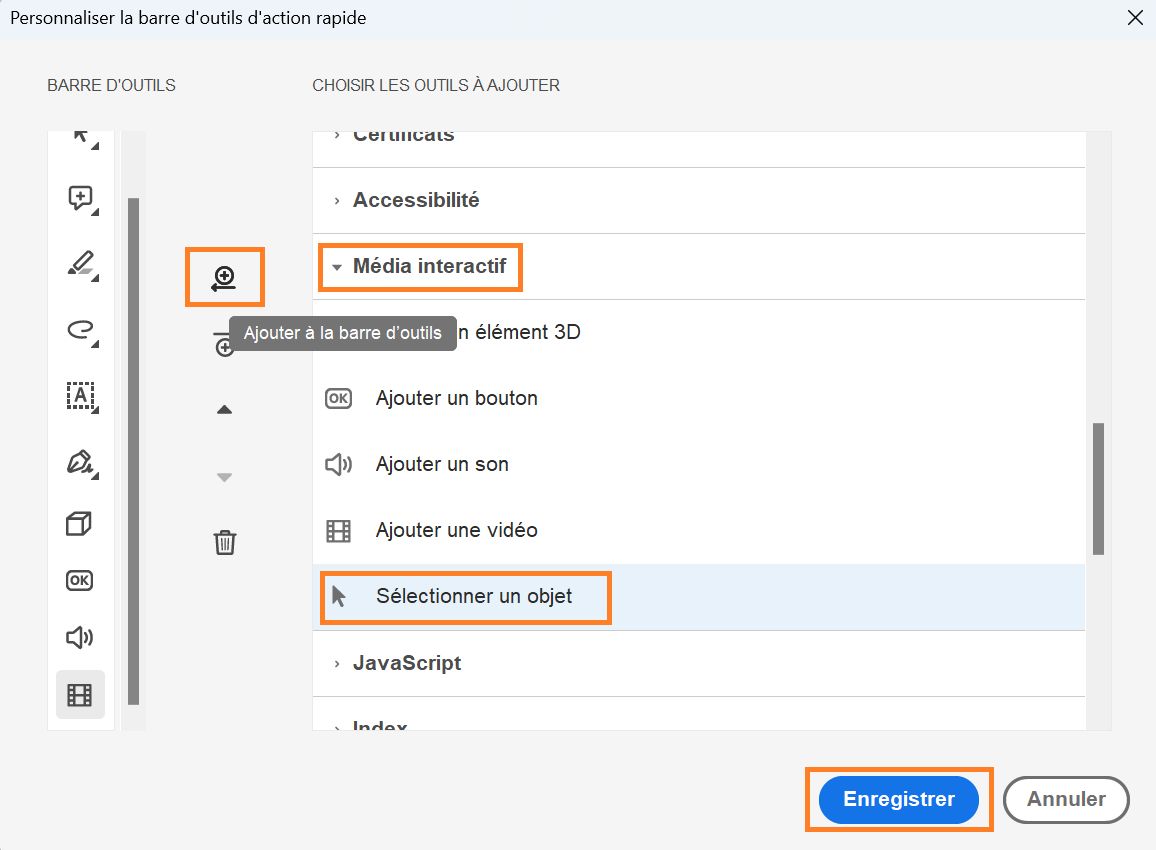
Task: Click the Add to toolbar icon
Action: coord(224,278)
